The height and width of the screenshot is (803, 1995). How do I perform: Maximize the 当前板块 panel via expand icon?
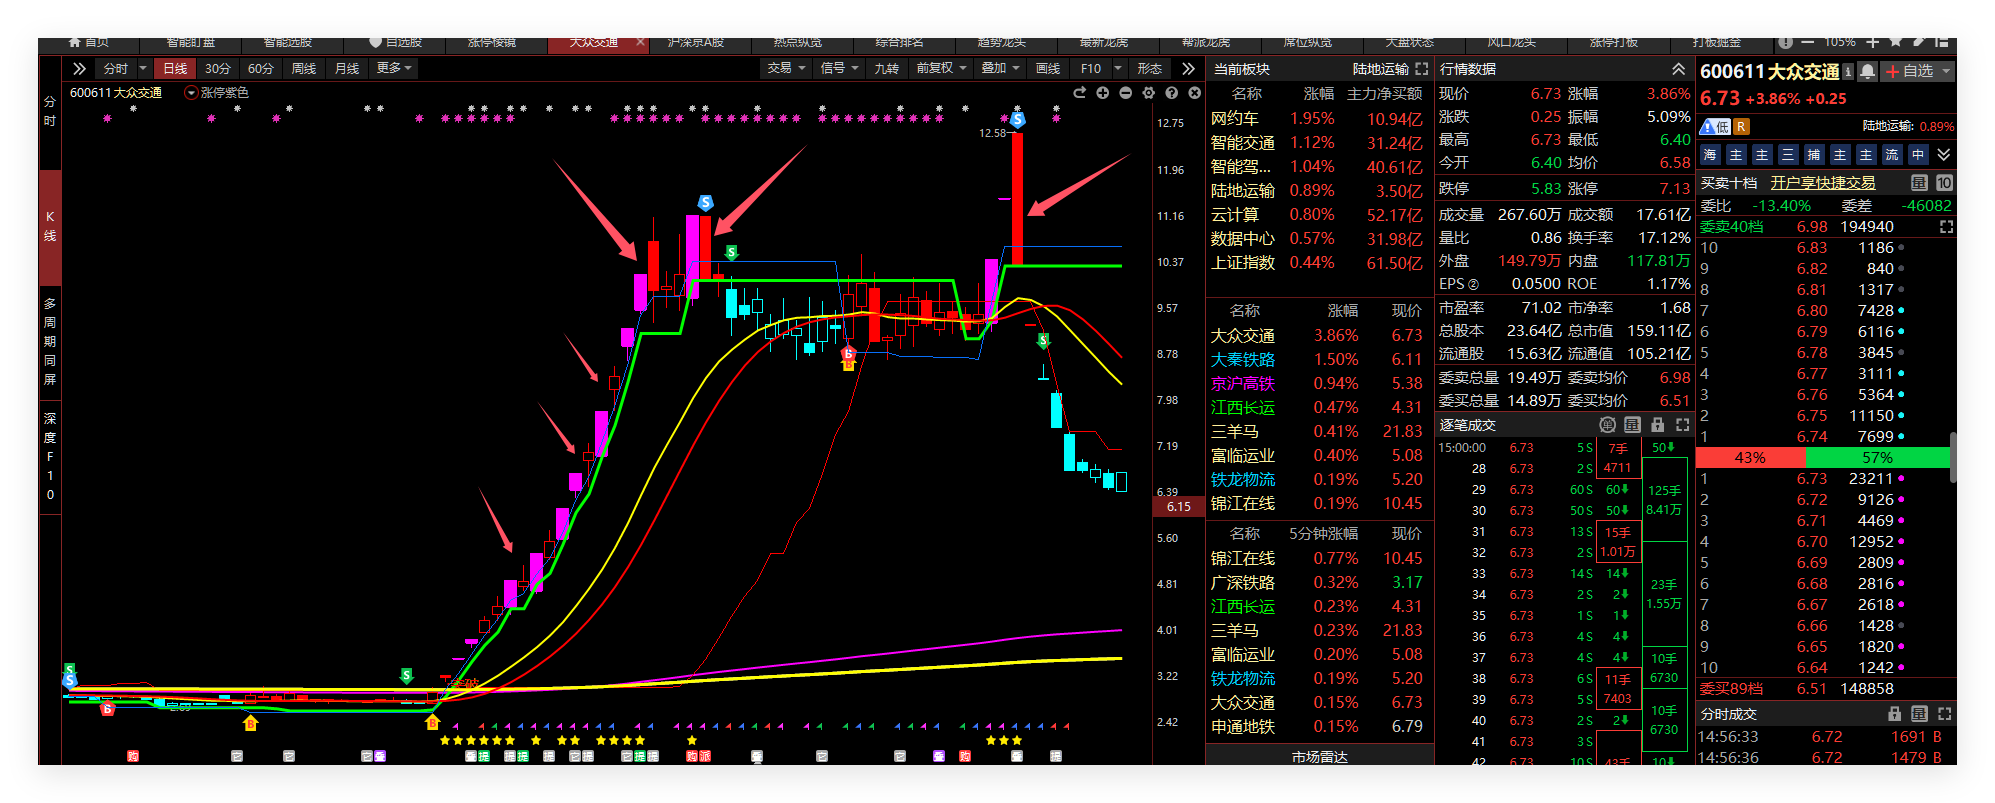coord(1422,69)
